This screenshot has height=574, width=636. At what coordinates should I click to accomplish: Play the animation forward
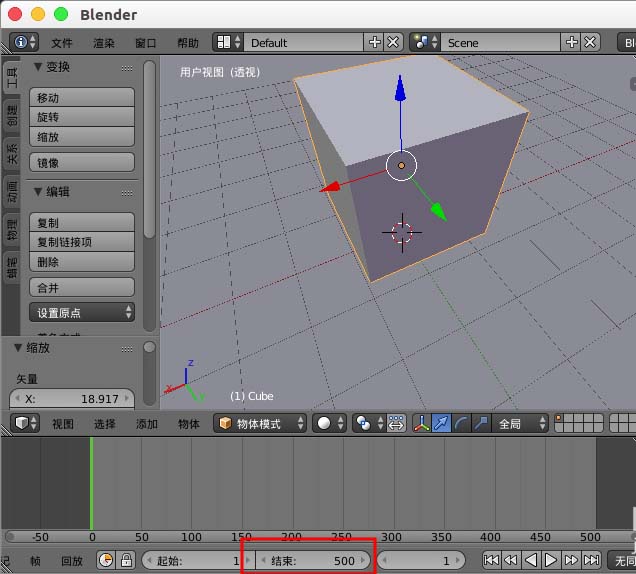coord(550,560)
